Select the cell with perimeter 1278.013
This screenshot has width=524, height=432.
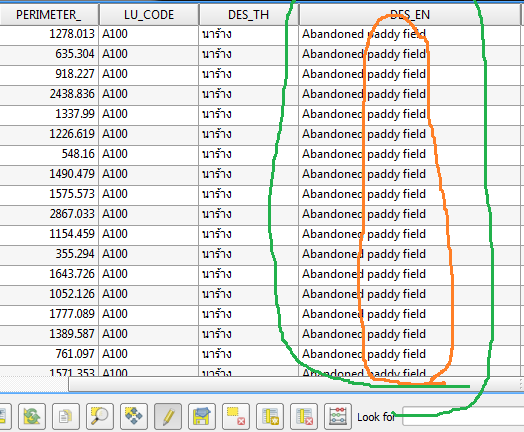tap(49, 34)
